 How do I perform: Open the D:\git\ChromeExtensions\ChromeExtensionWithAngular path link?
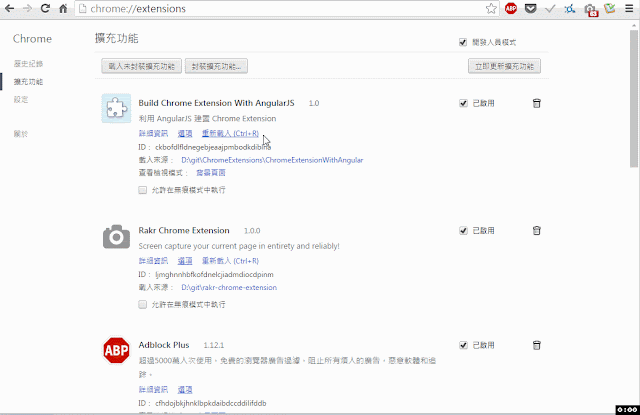point(272,160)
